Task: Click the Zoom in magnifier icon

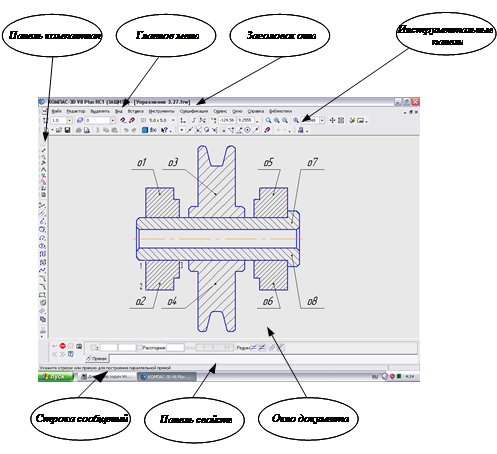Action: click(277, 120)
